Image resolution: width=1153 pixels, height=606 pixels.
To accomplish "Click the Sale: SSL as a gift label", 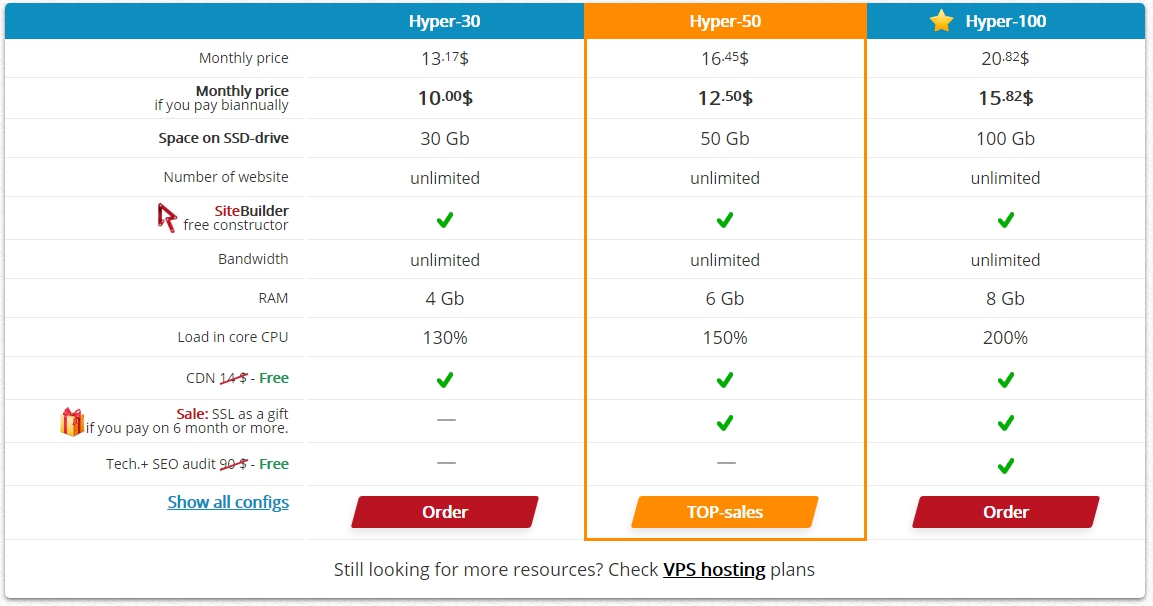I will tap(187, 421).
